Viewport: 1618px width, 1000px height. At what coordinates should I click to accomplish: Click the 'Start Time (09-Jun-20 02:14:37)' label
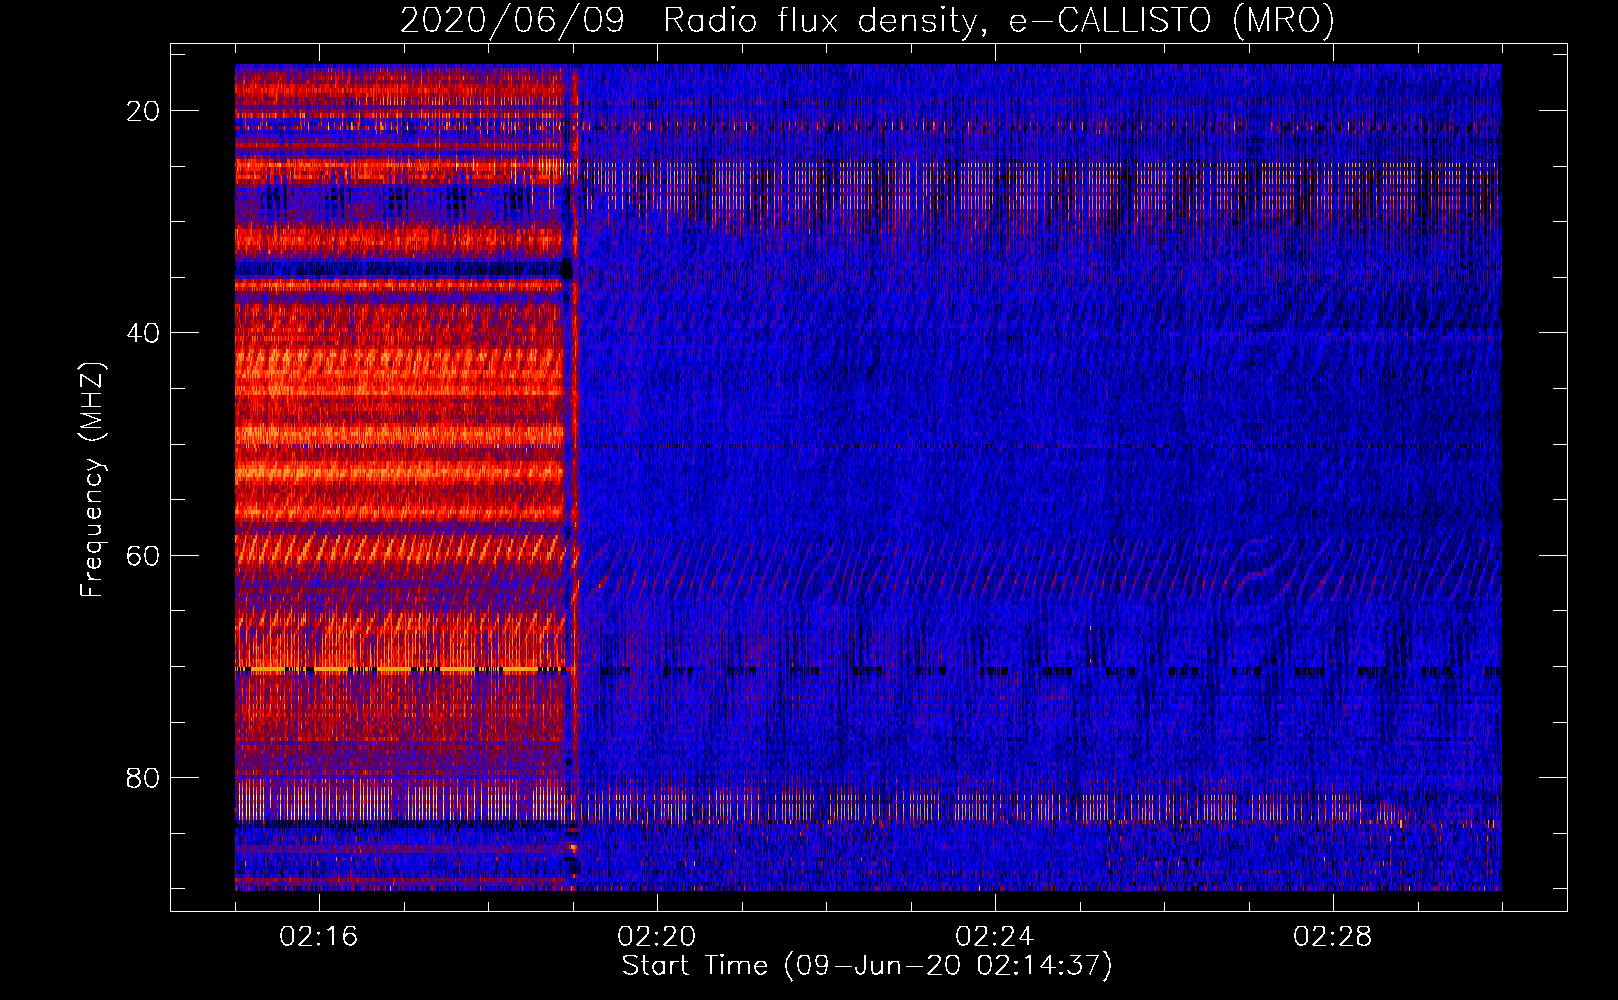[x=867, y=966]
